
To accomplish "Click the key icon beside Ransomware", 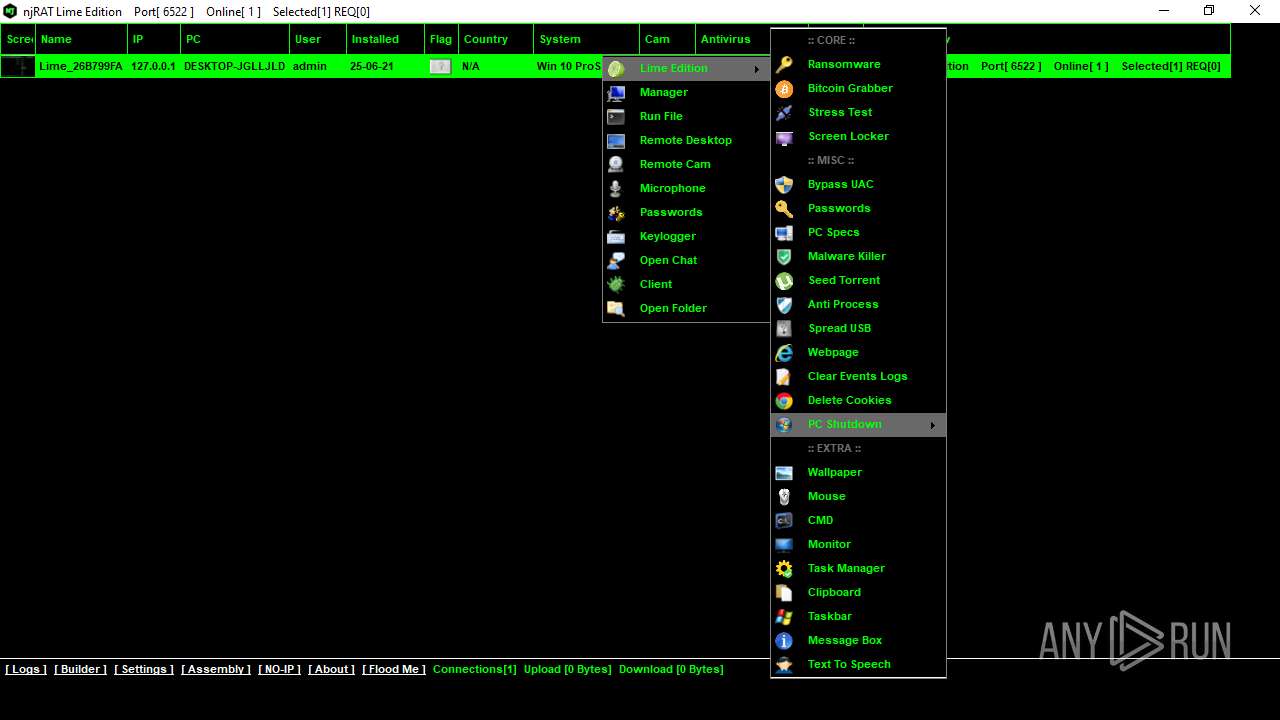I will tap(785, 64).
